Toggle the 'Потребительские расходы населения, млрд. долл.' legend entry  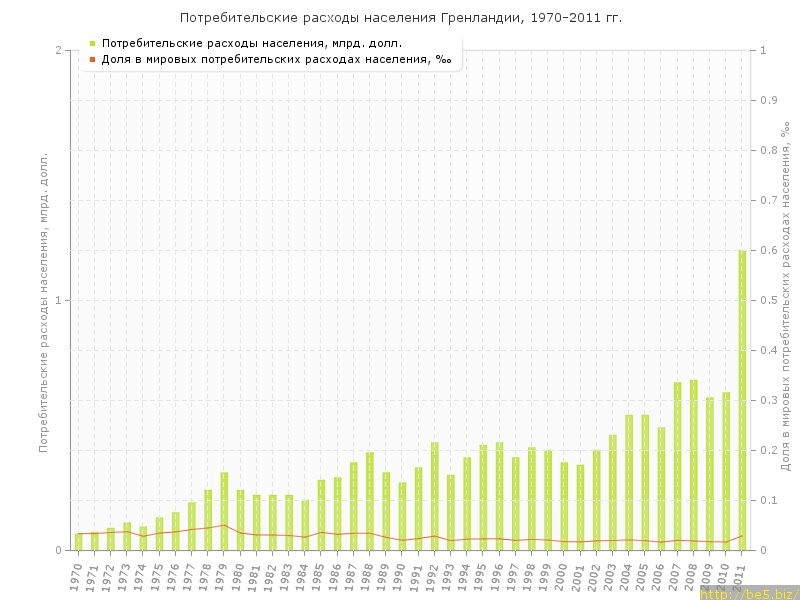pyautogui.click(x=252, y=43)
